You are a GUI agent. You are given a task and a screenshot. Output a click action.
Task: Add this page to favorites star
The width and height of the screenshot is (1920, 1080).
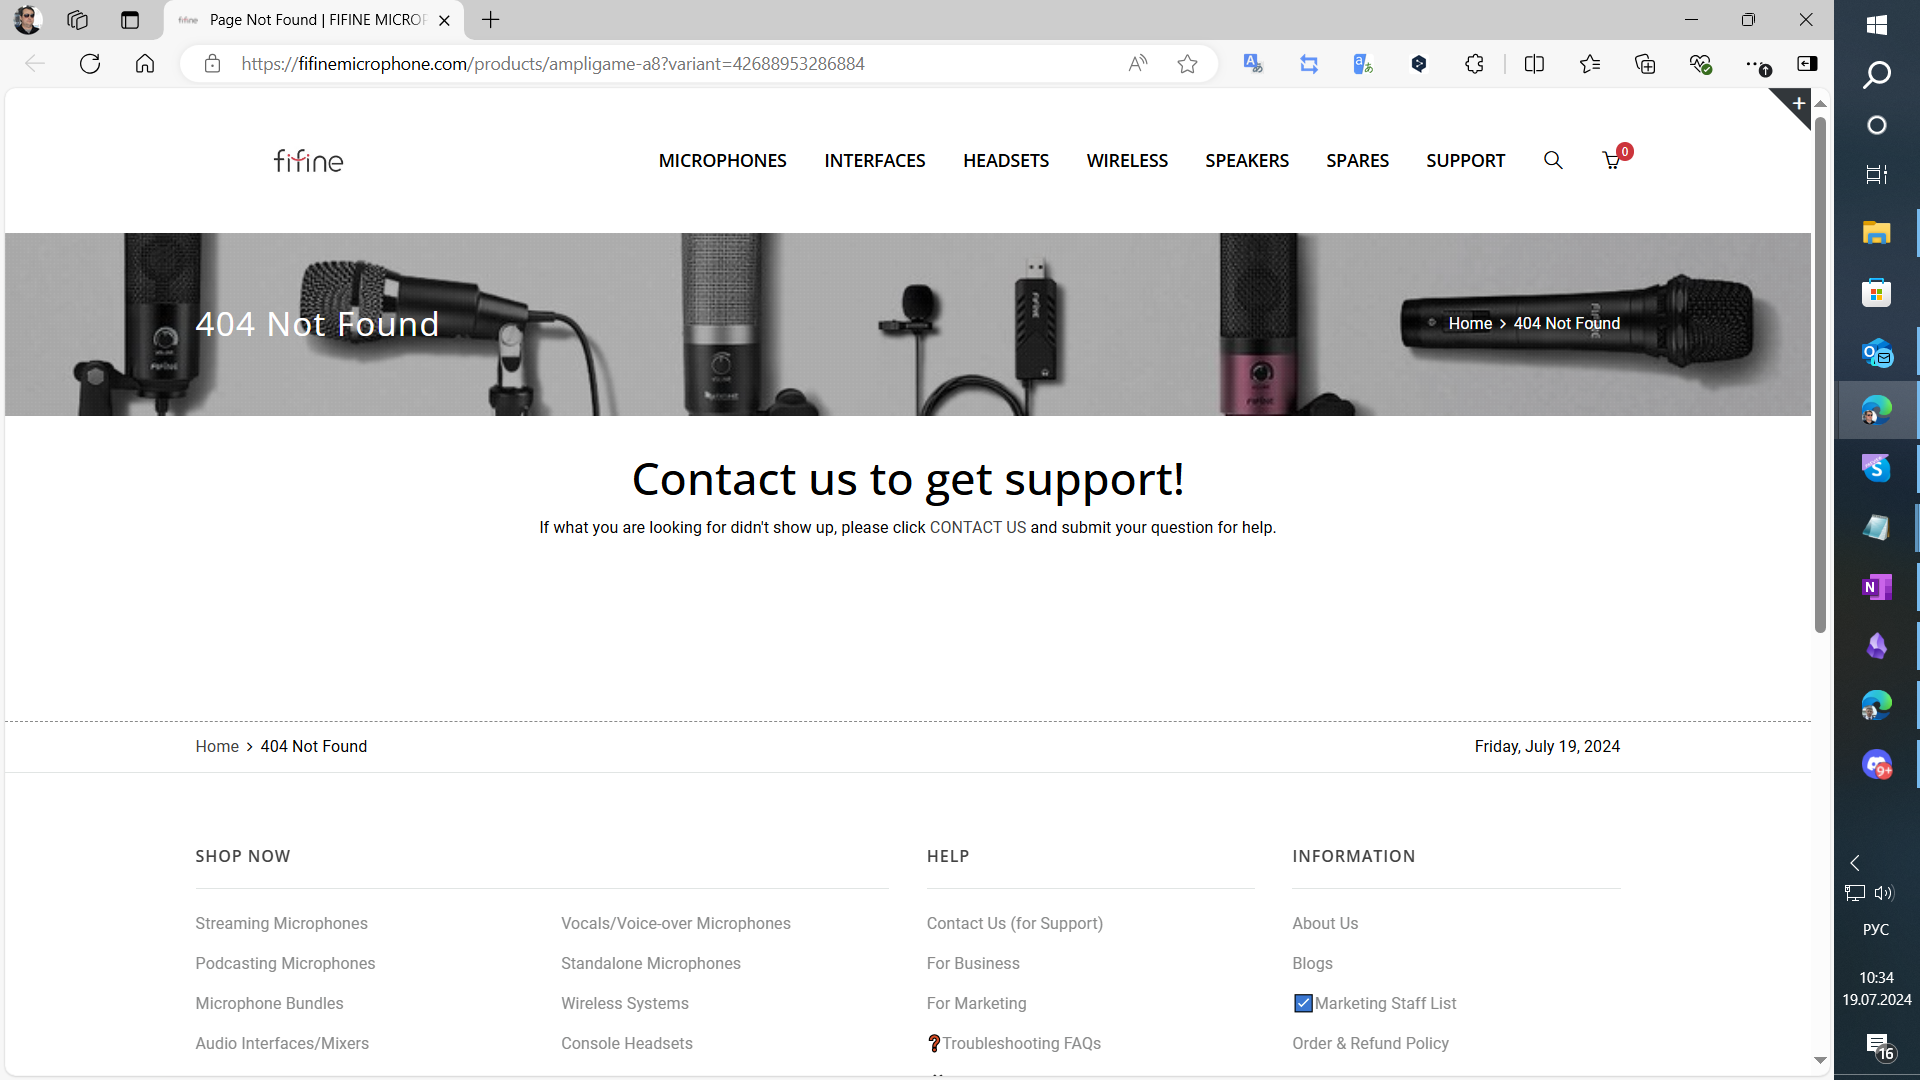pos(1187,64)
